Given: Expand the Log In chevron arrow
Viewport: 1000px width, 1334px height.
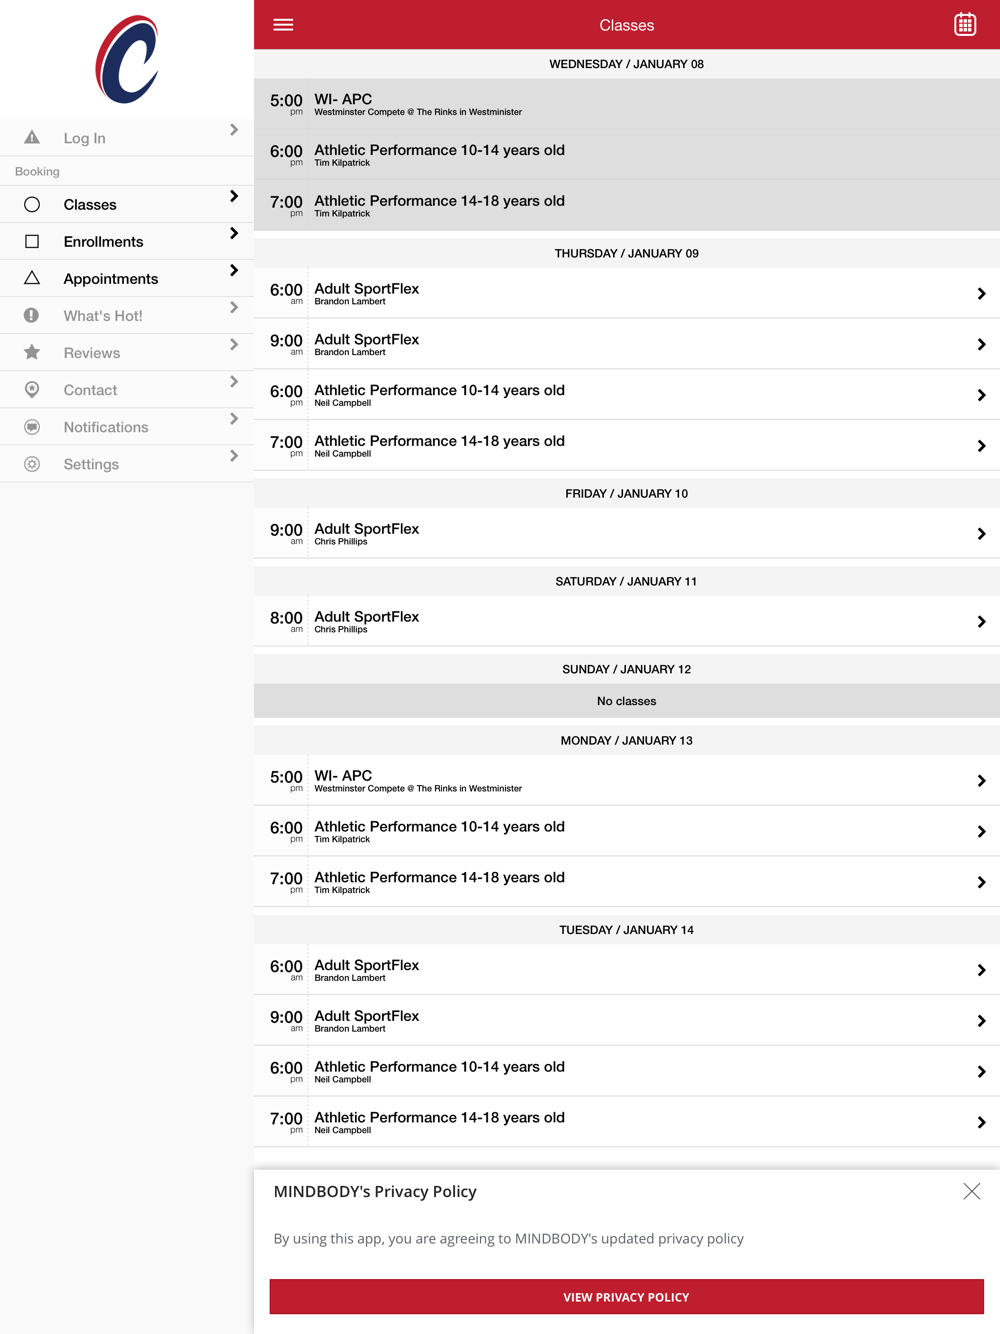Looking at the screenshot, I should click(234, 130).
